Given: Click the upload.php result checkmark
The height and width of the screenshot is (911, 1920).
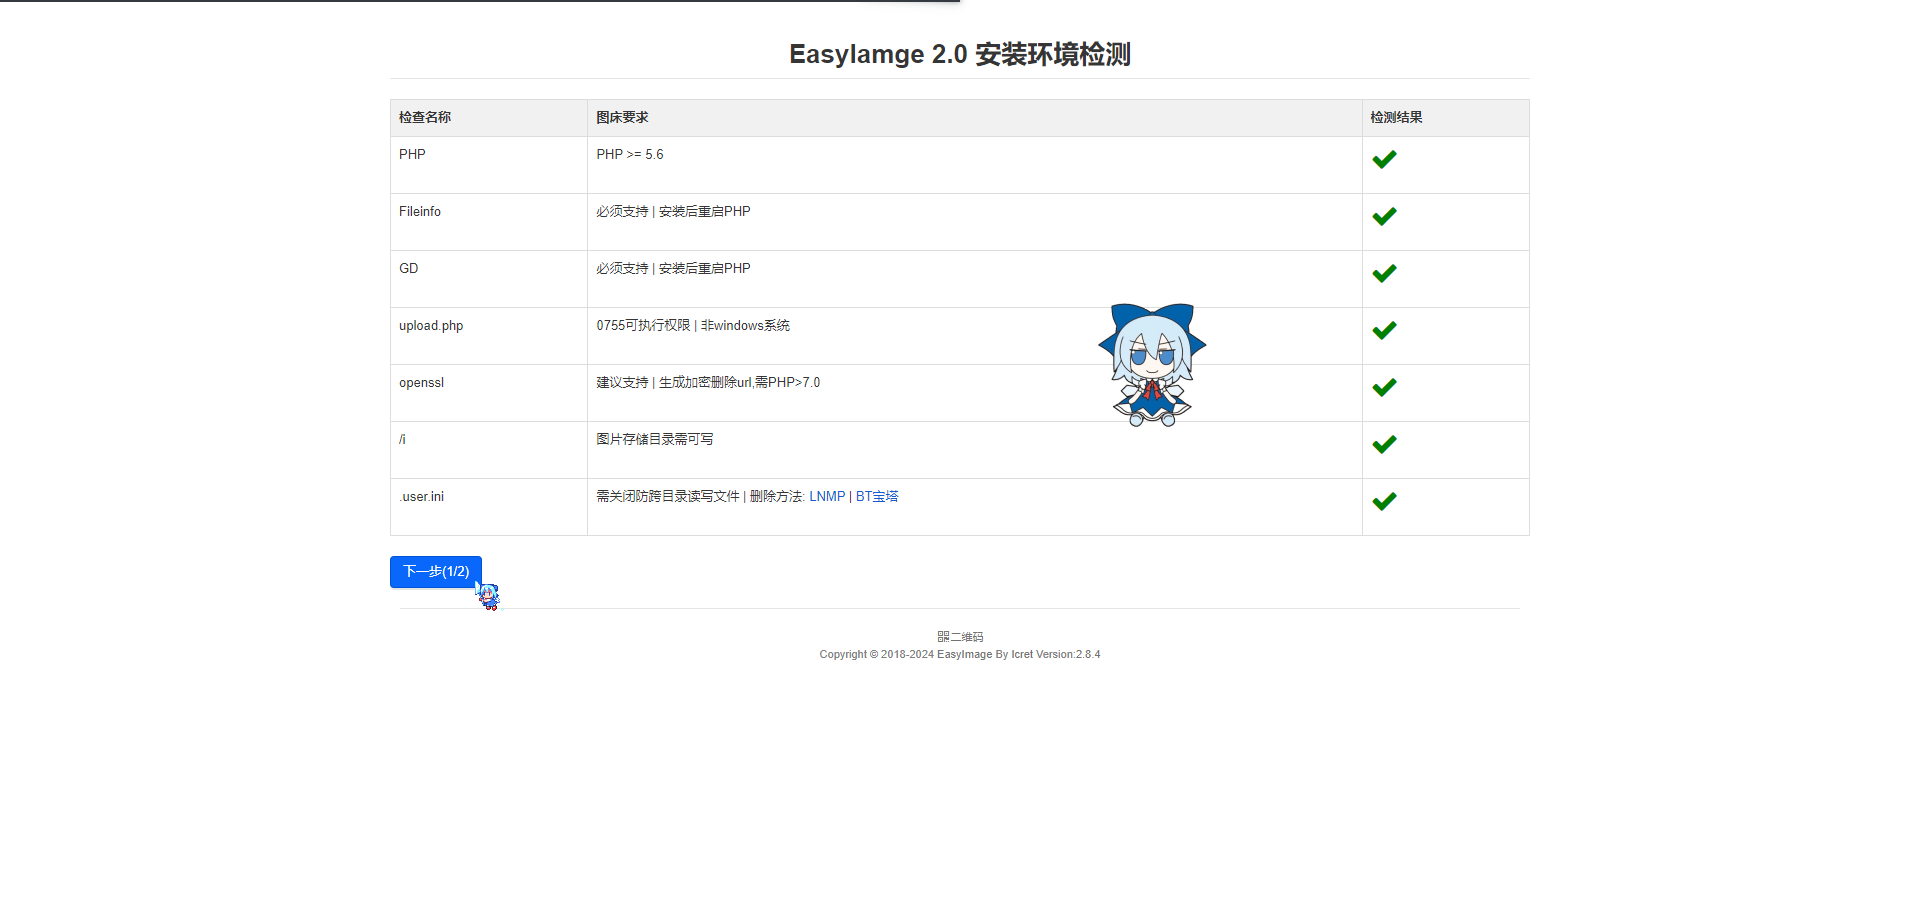Looking at the screenshot, I should tap(1384, 331).
